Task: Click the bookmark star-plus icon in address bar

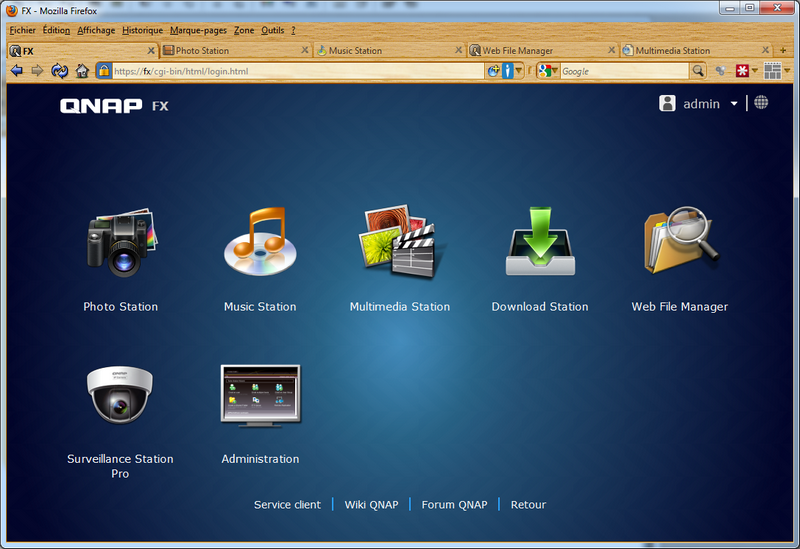Action: [493, 71]
